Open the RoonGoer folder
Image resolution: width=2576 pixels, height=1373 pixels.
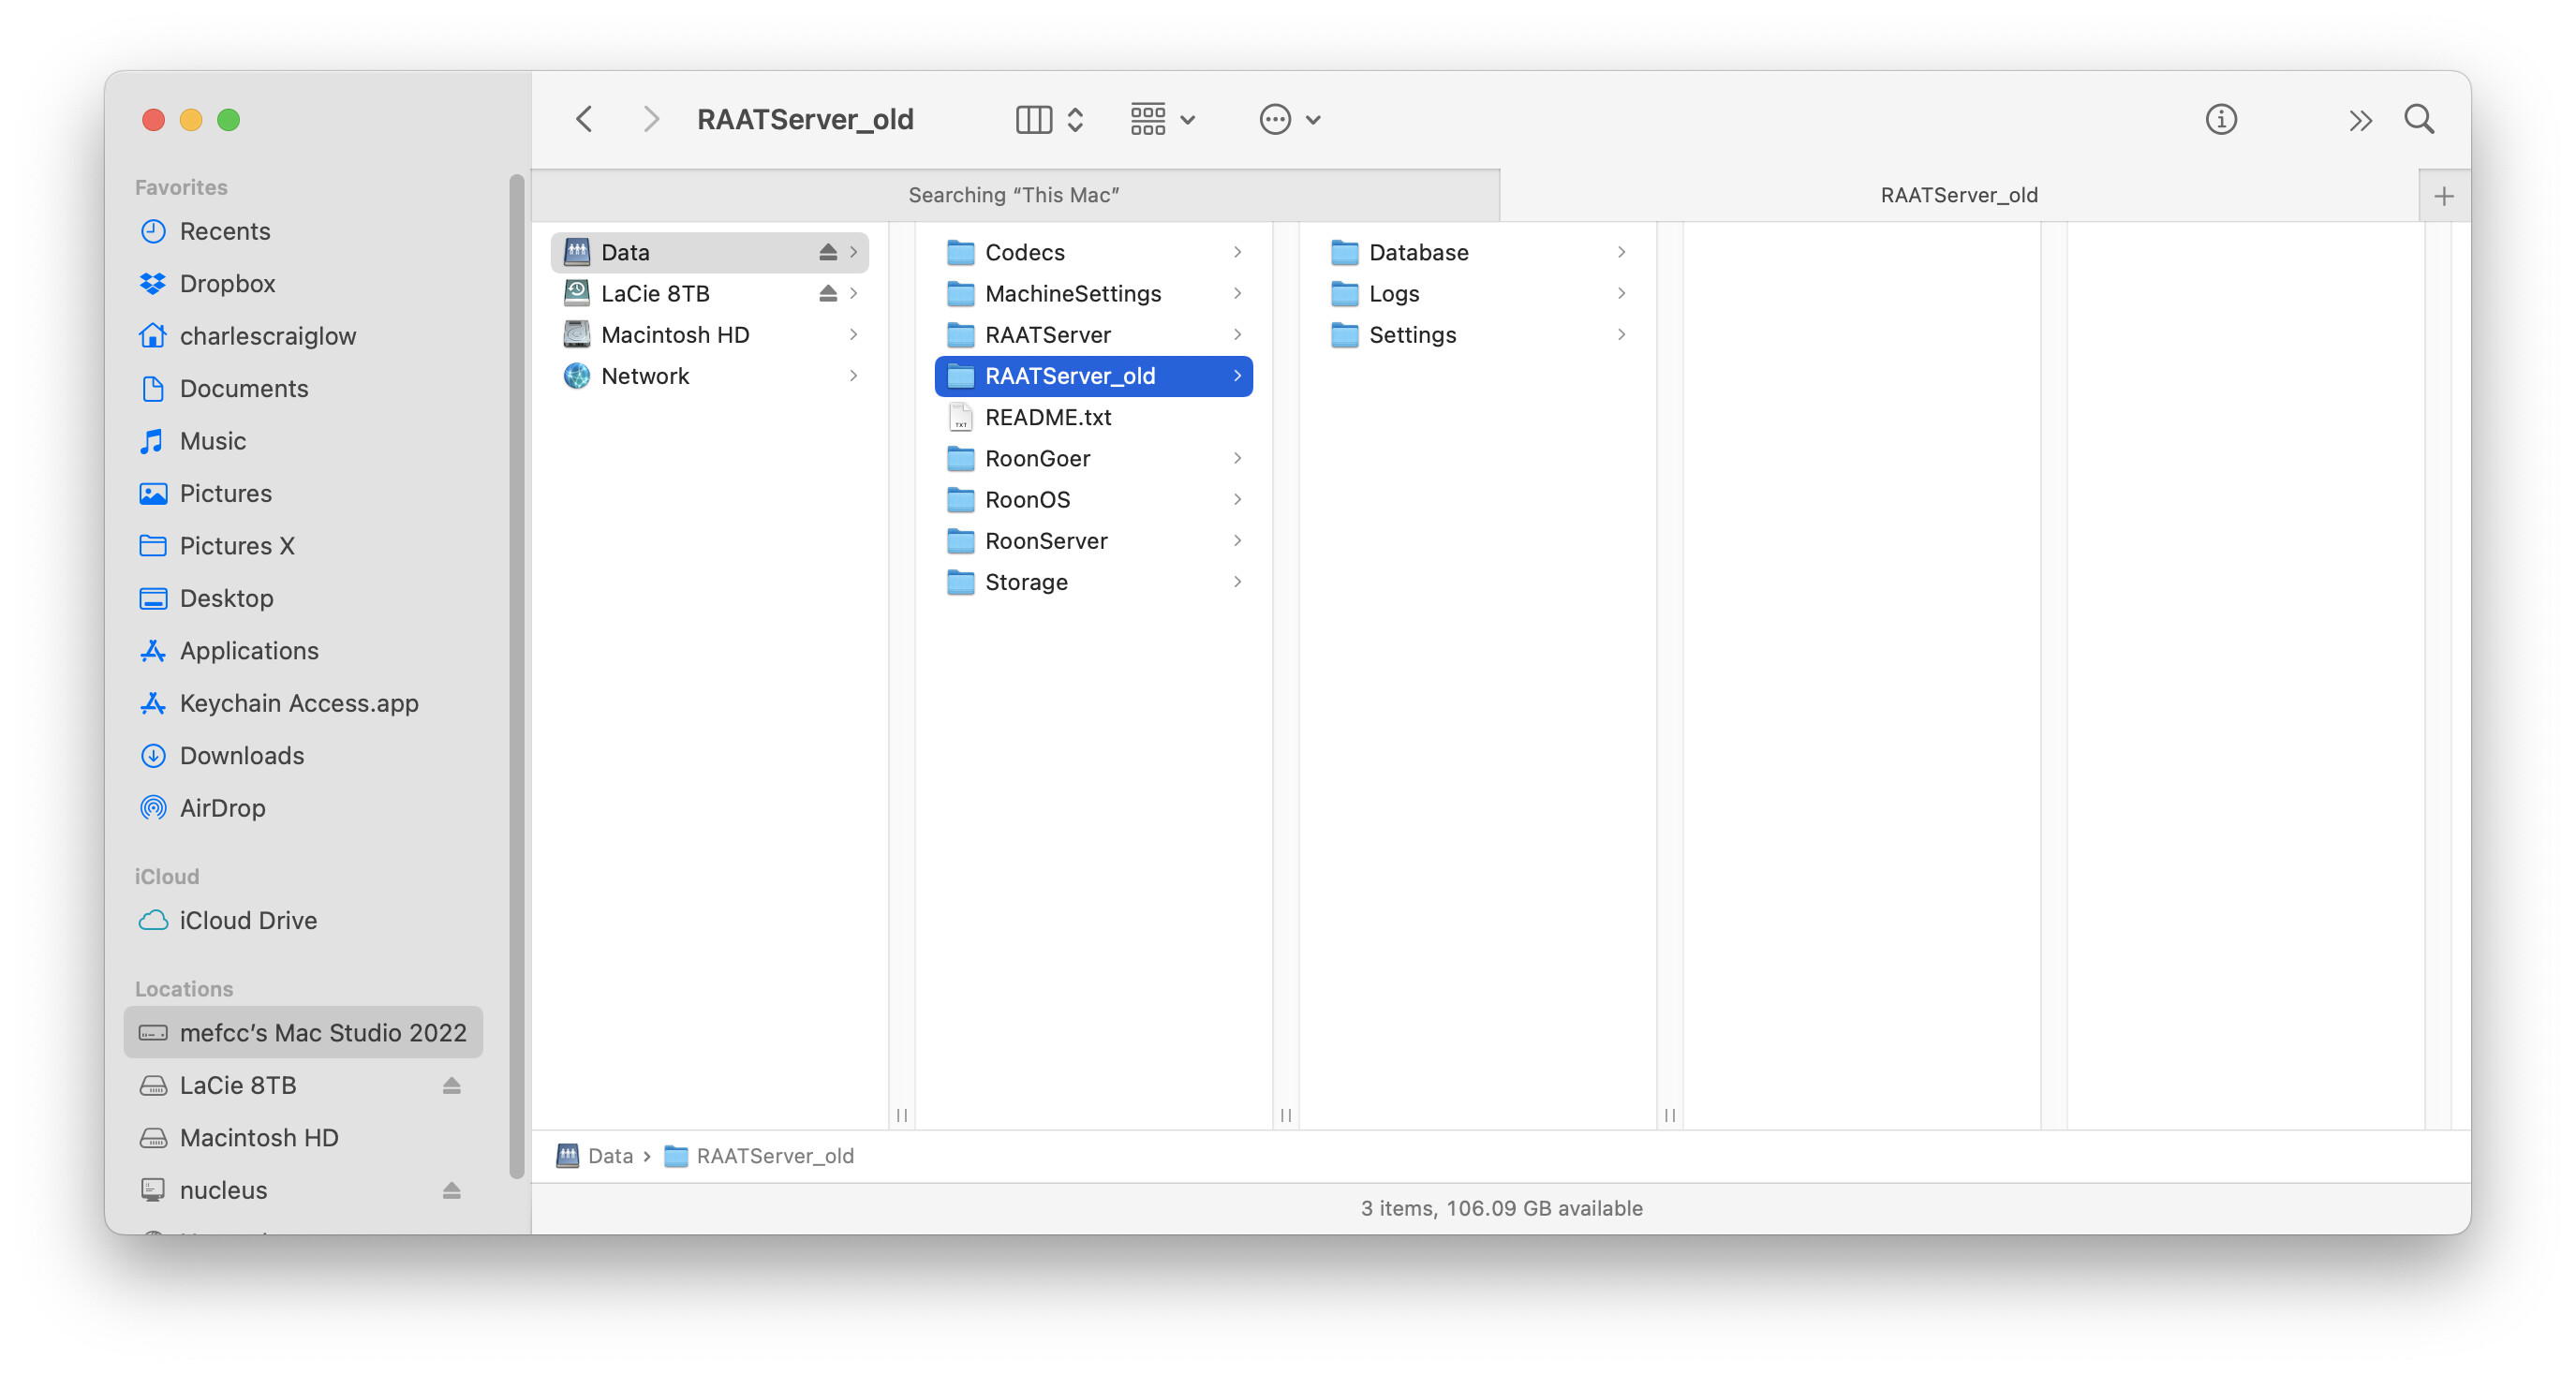tap(1093, 458)
